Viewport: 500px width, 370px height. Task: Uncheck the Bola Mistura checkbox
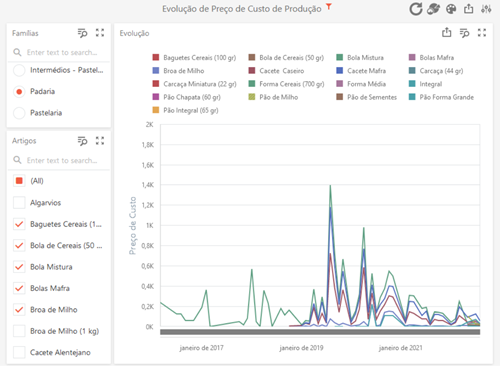pyautogui.click(x=19, y=267)
